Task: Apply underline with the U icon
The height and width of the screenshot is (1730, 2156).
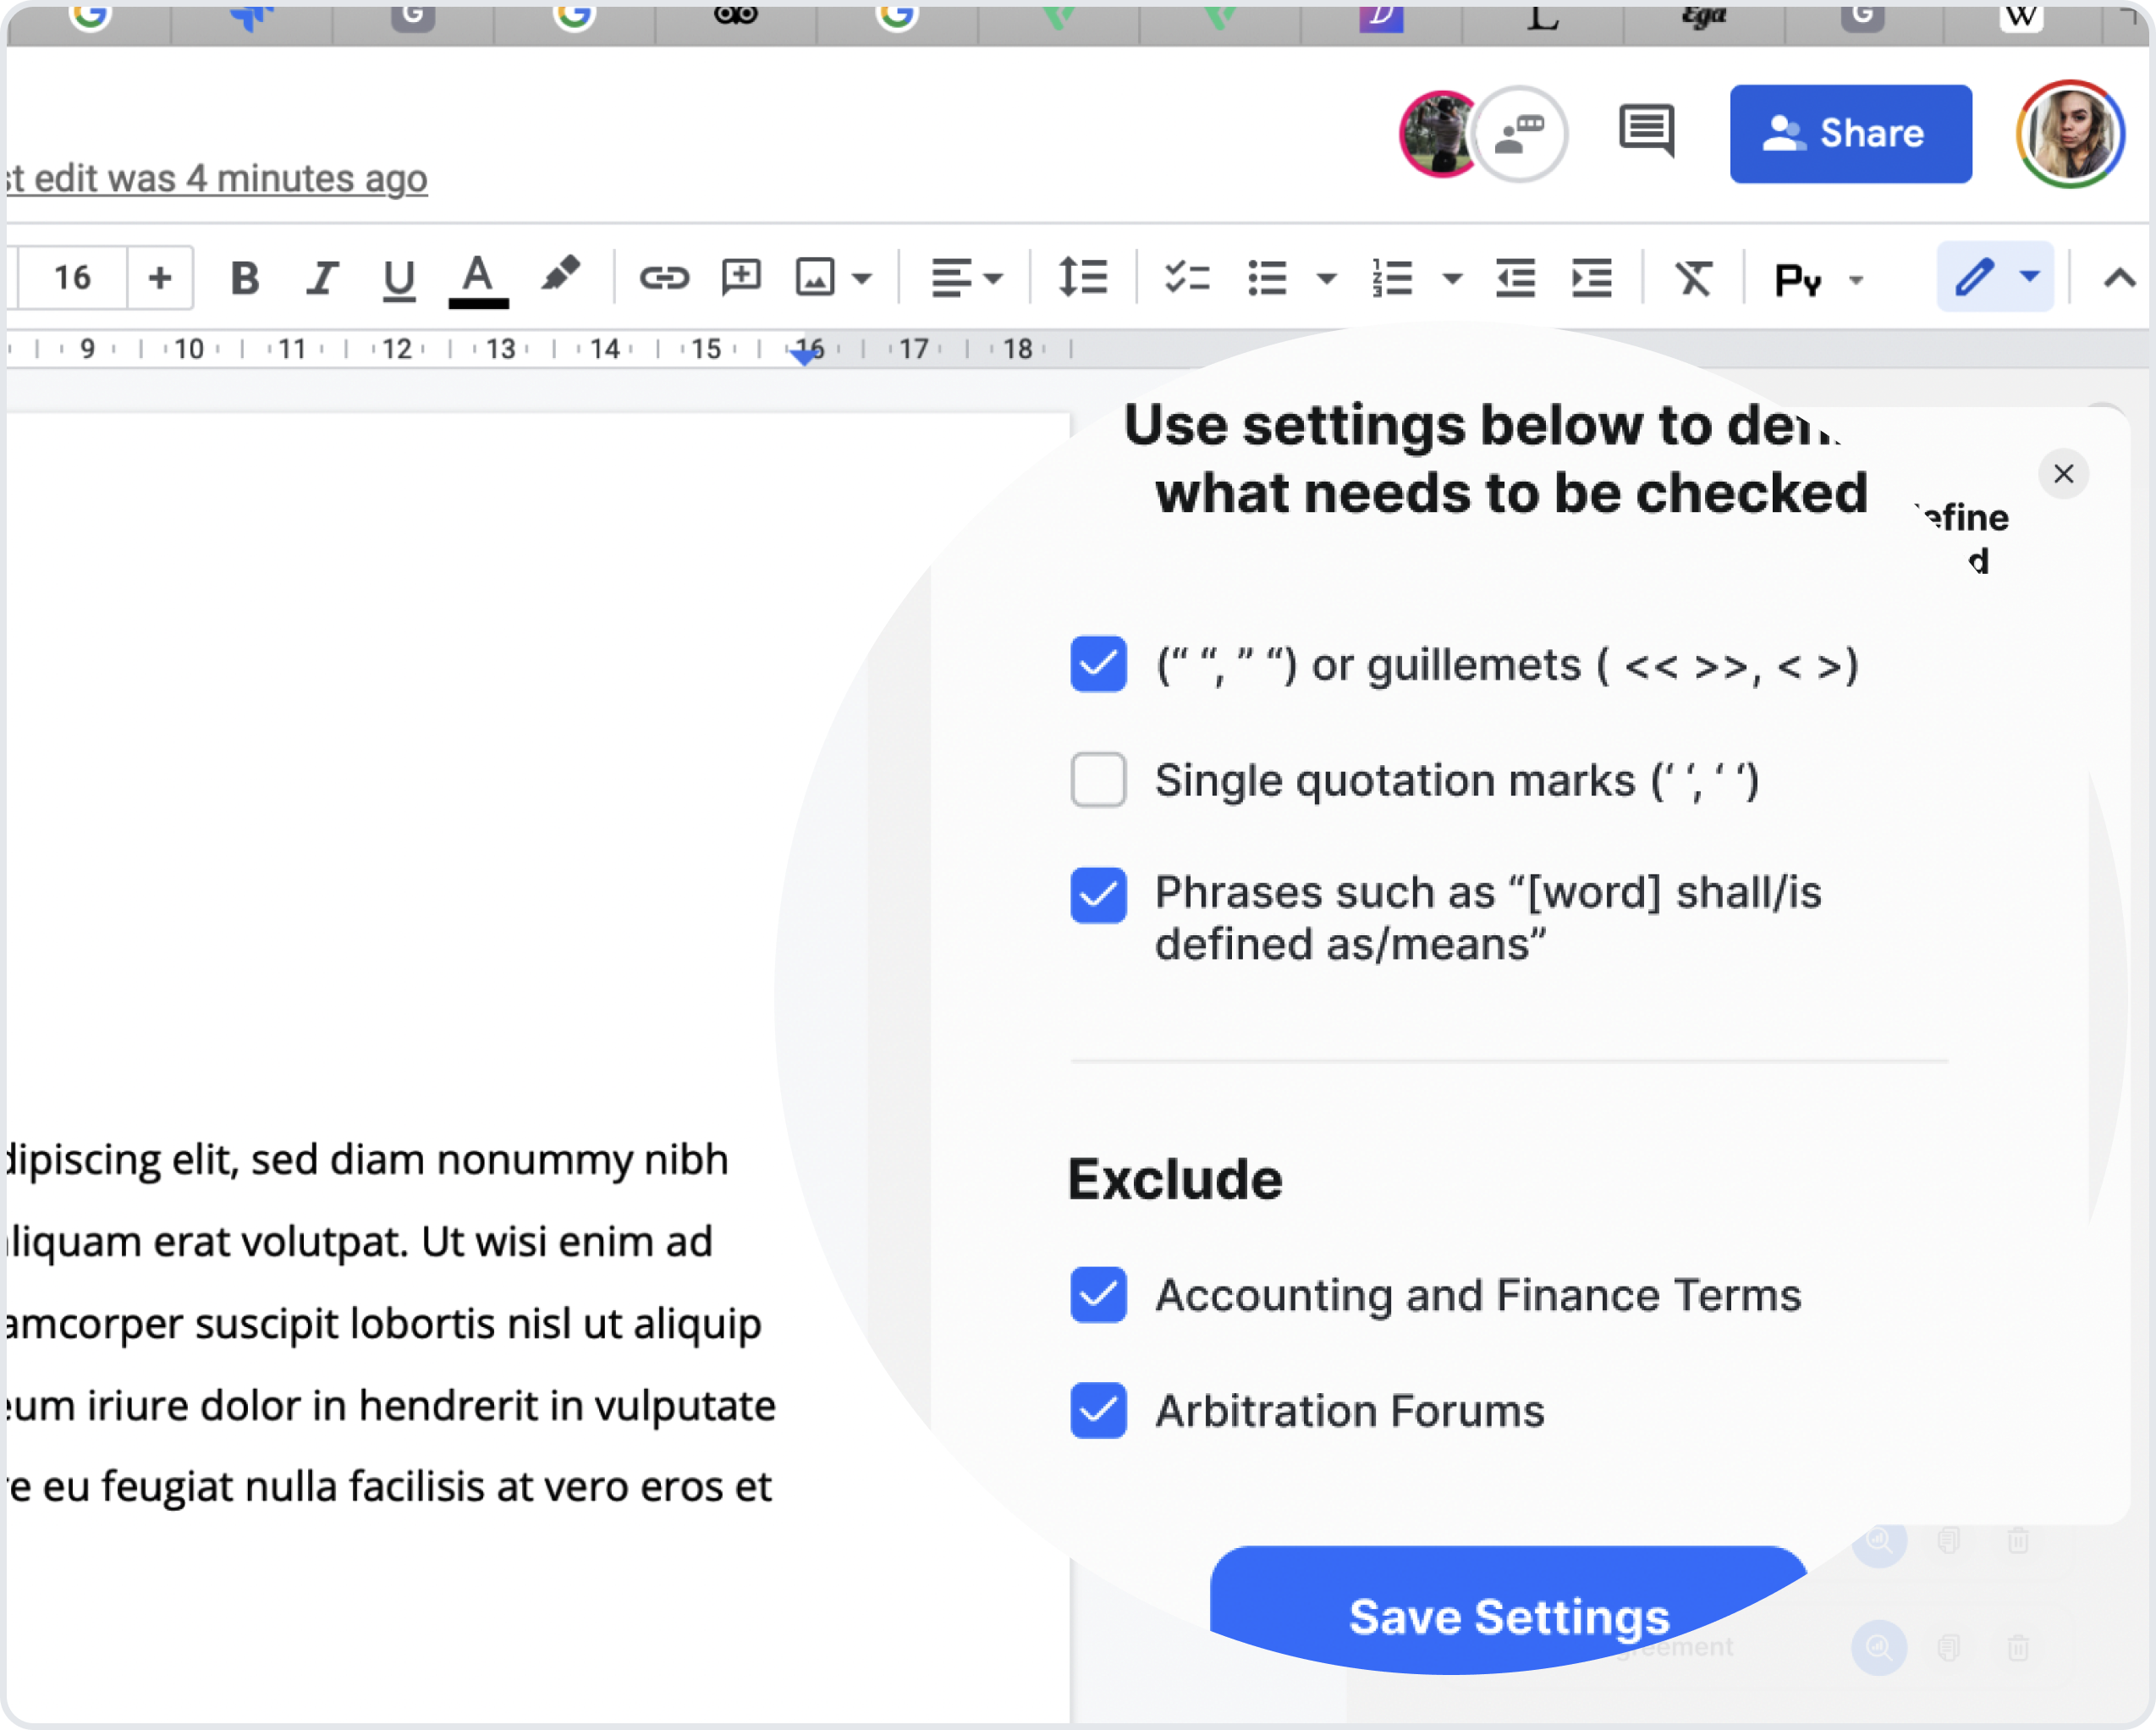Action: [399, 278]
